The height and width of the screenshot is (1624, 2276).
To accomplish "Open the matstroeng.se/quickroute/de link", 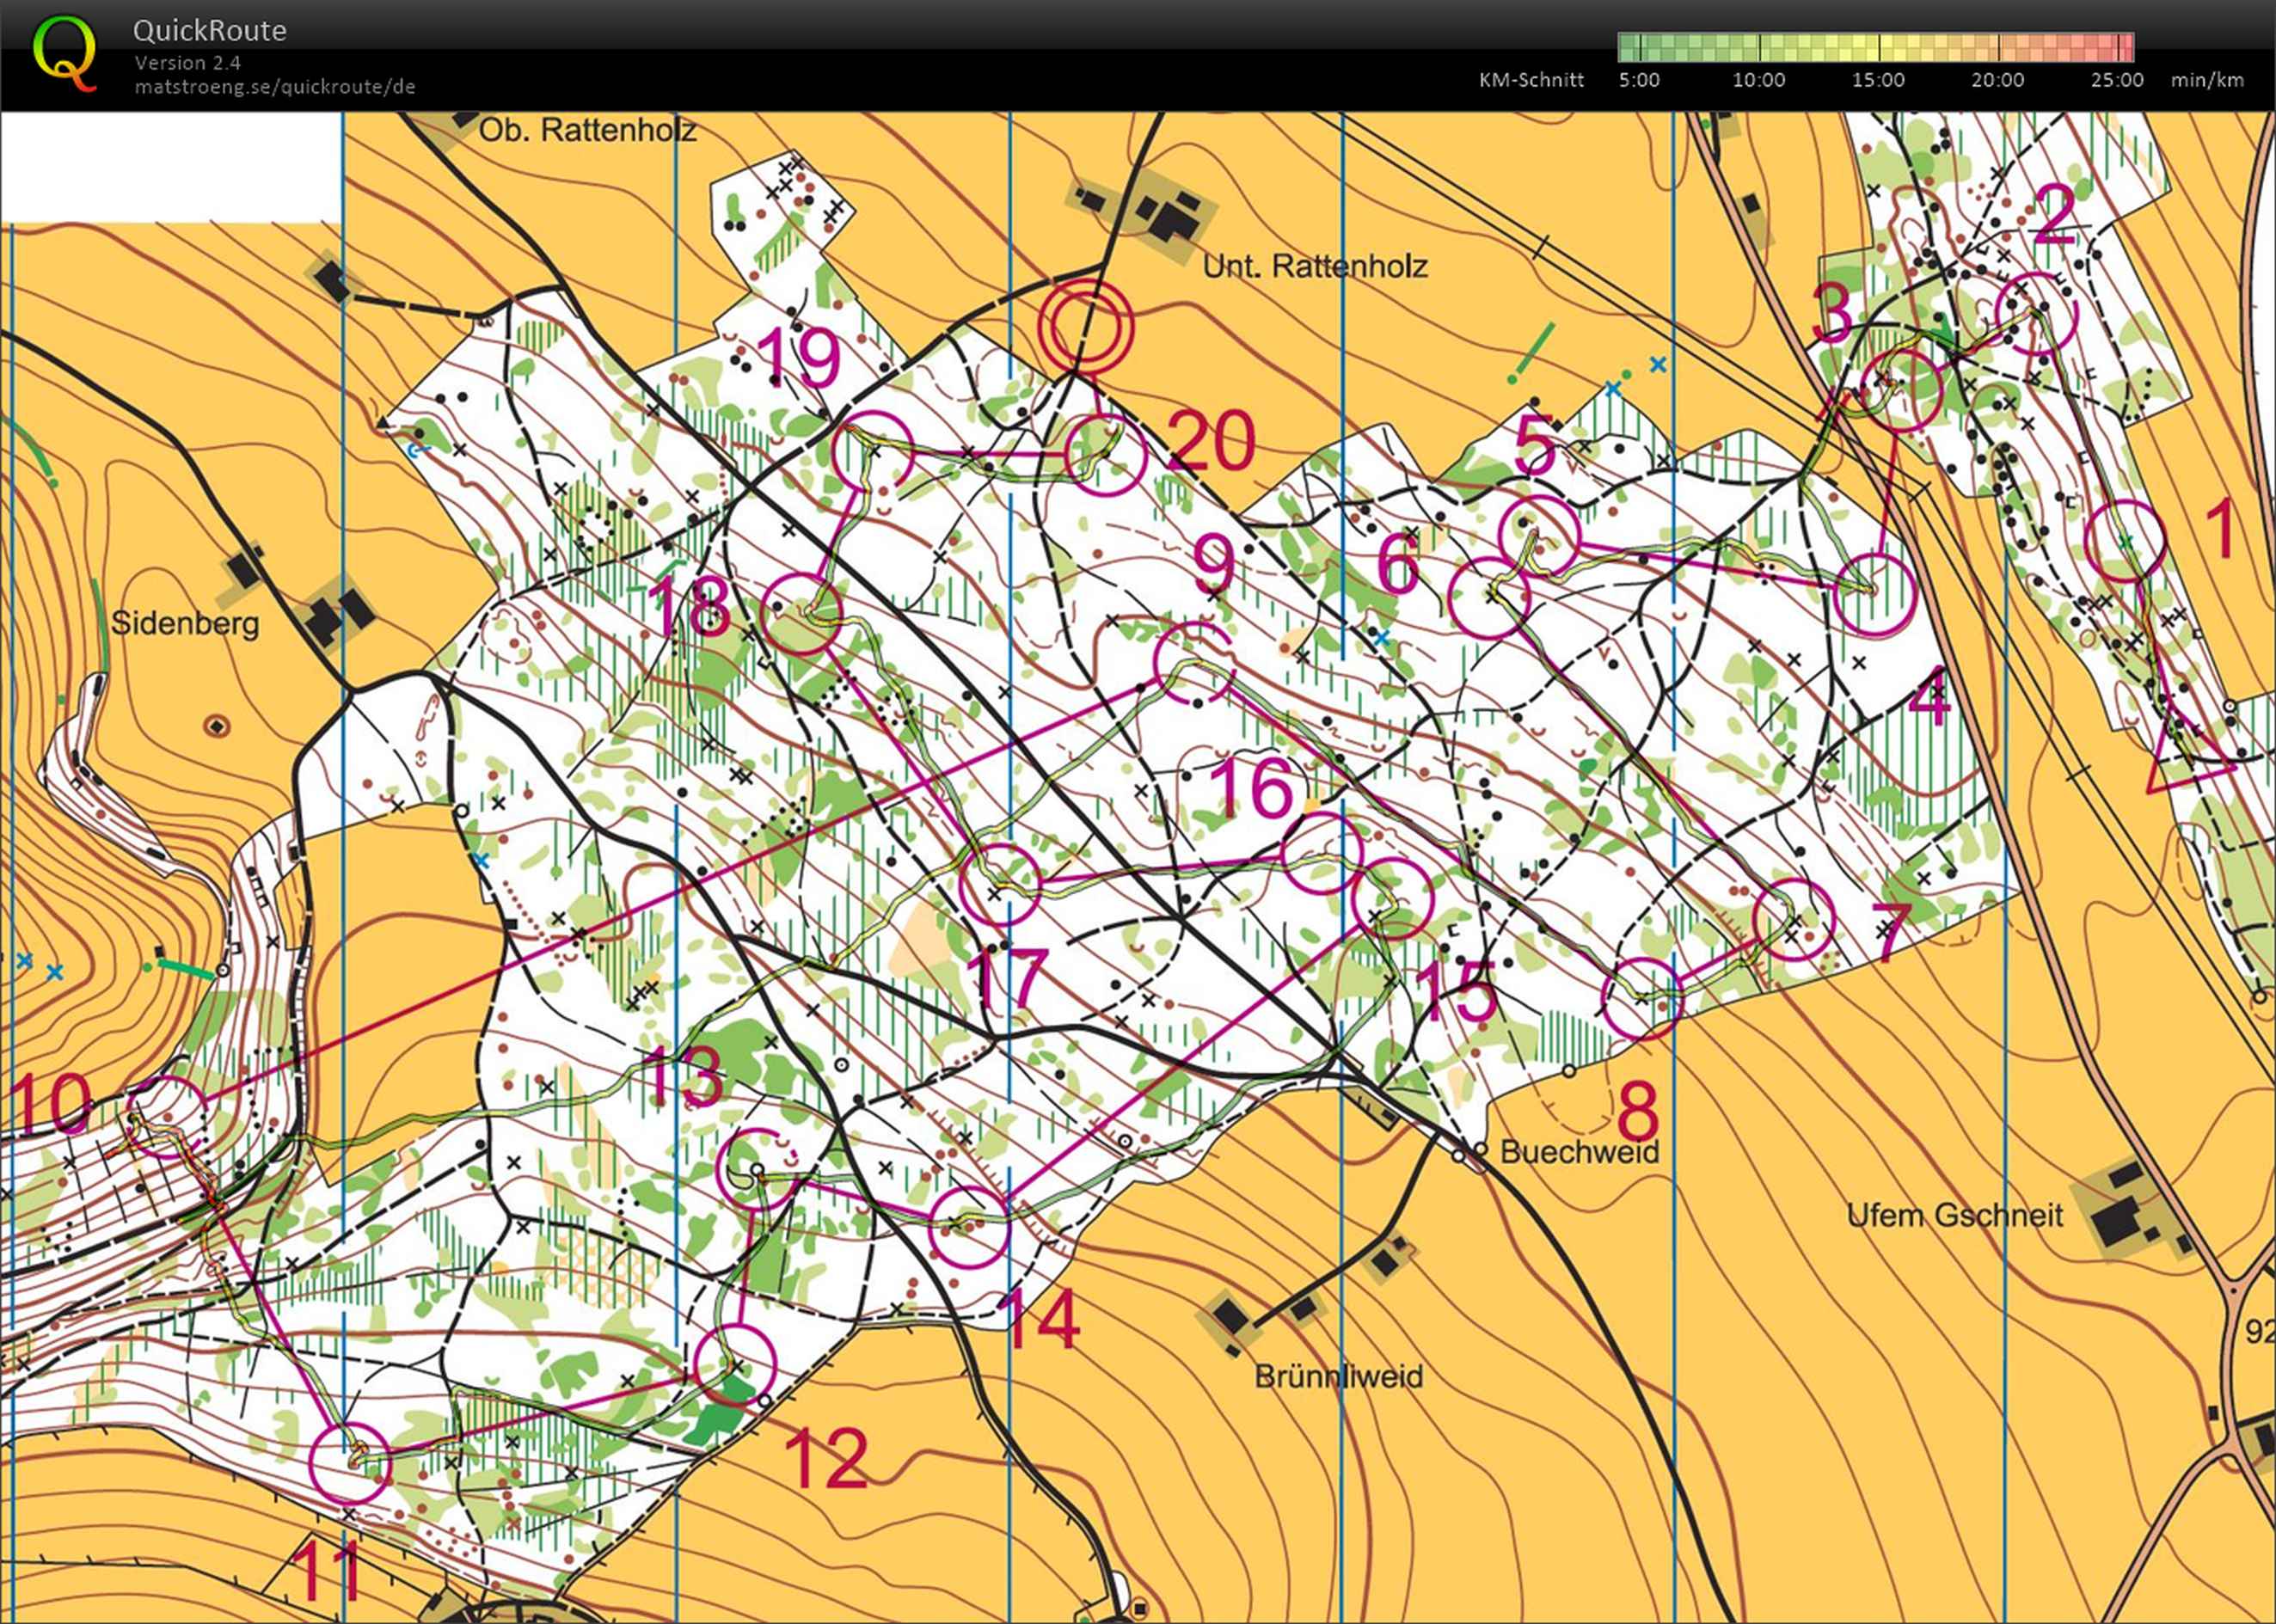I will click(275, 86).
